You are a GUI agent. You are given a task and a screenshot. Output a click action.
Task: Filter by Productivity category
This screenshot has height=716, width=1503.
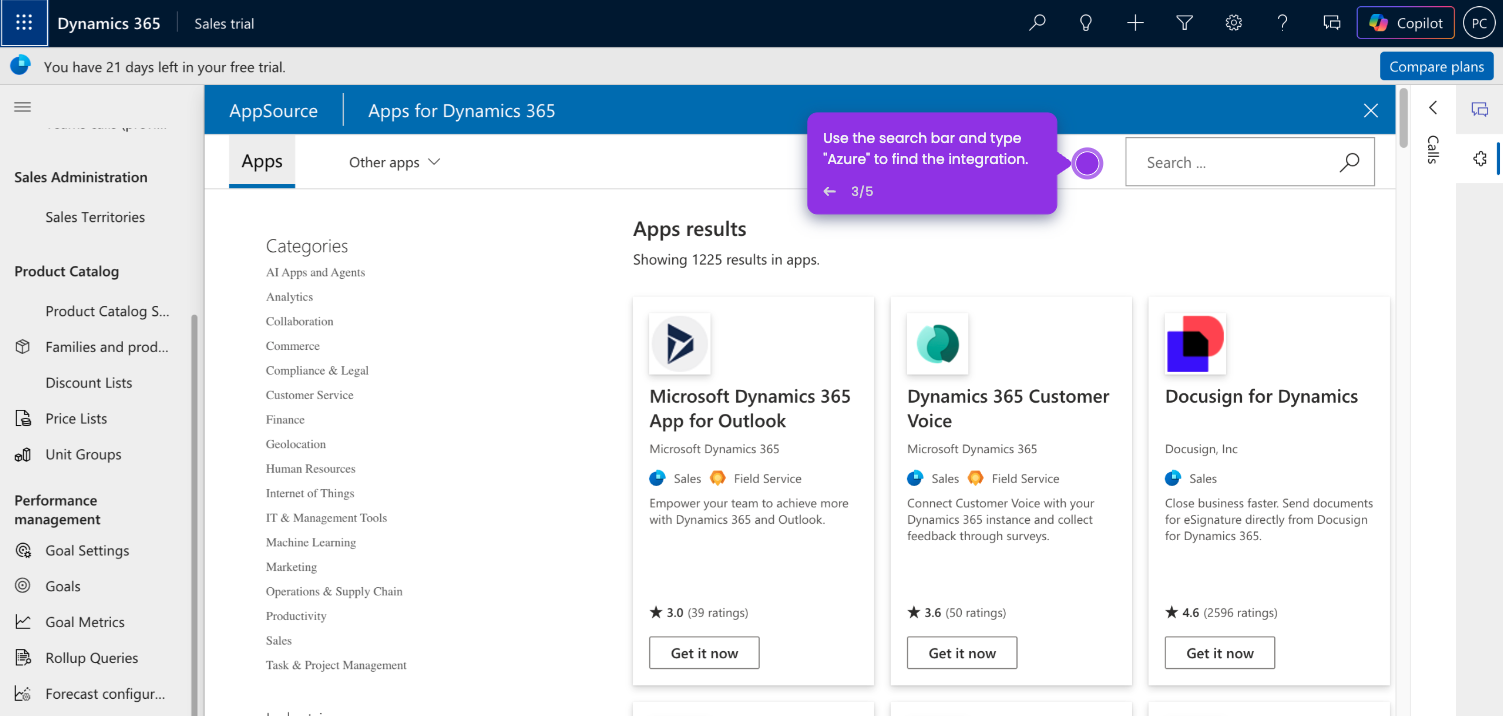pos(296,616)
